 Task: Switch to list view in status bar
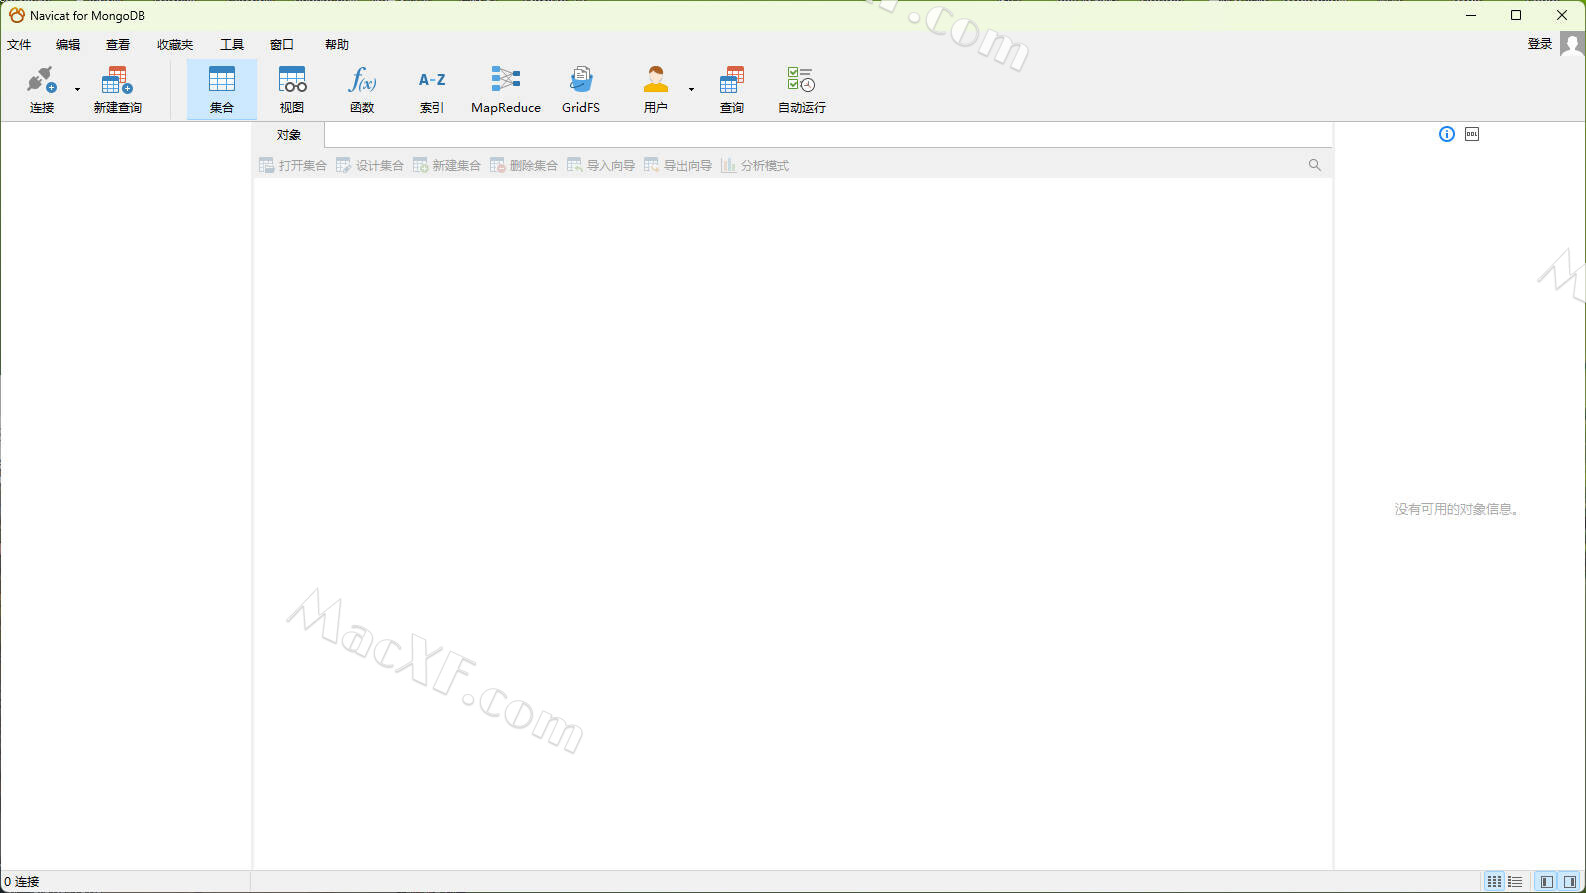click(1516, 881)
